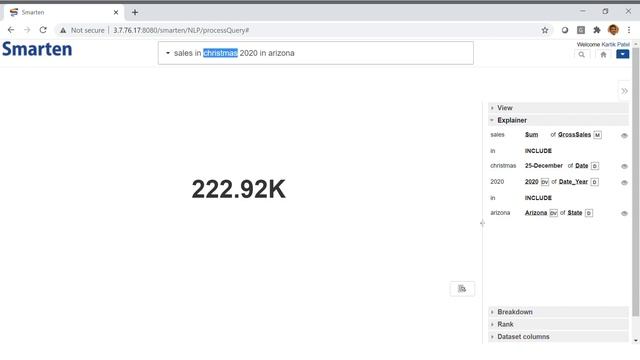
Task: Toggle eye icon for christmas row
Action: tap(624, 166)
